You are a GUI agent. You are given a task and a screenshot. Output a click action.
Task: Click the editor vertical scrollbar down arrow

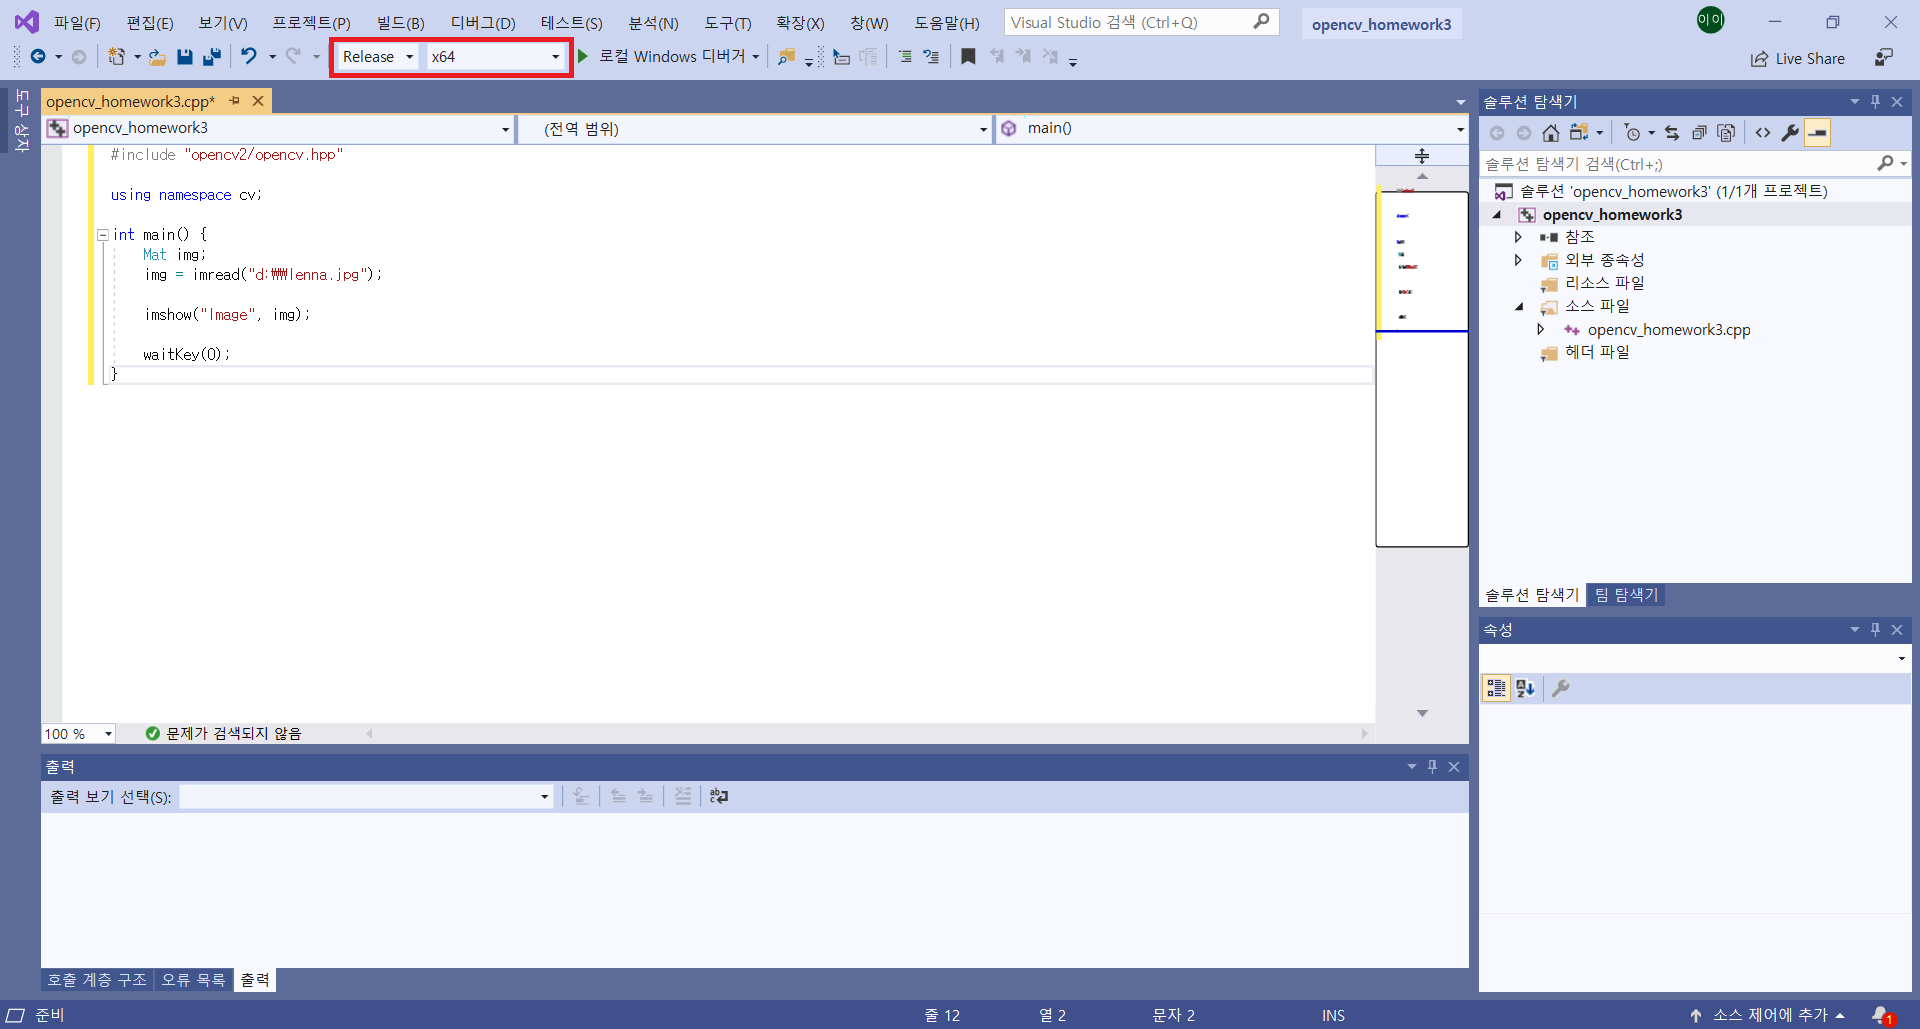point(1422,713)
